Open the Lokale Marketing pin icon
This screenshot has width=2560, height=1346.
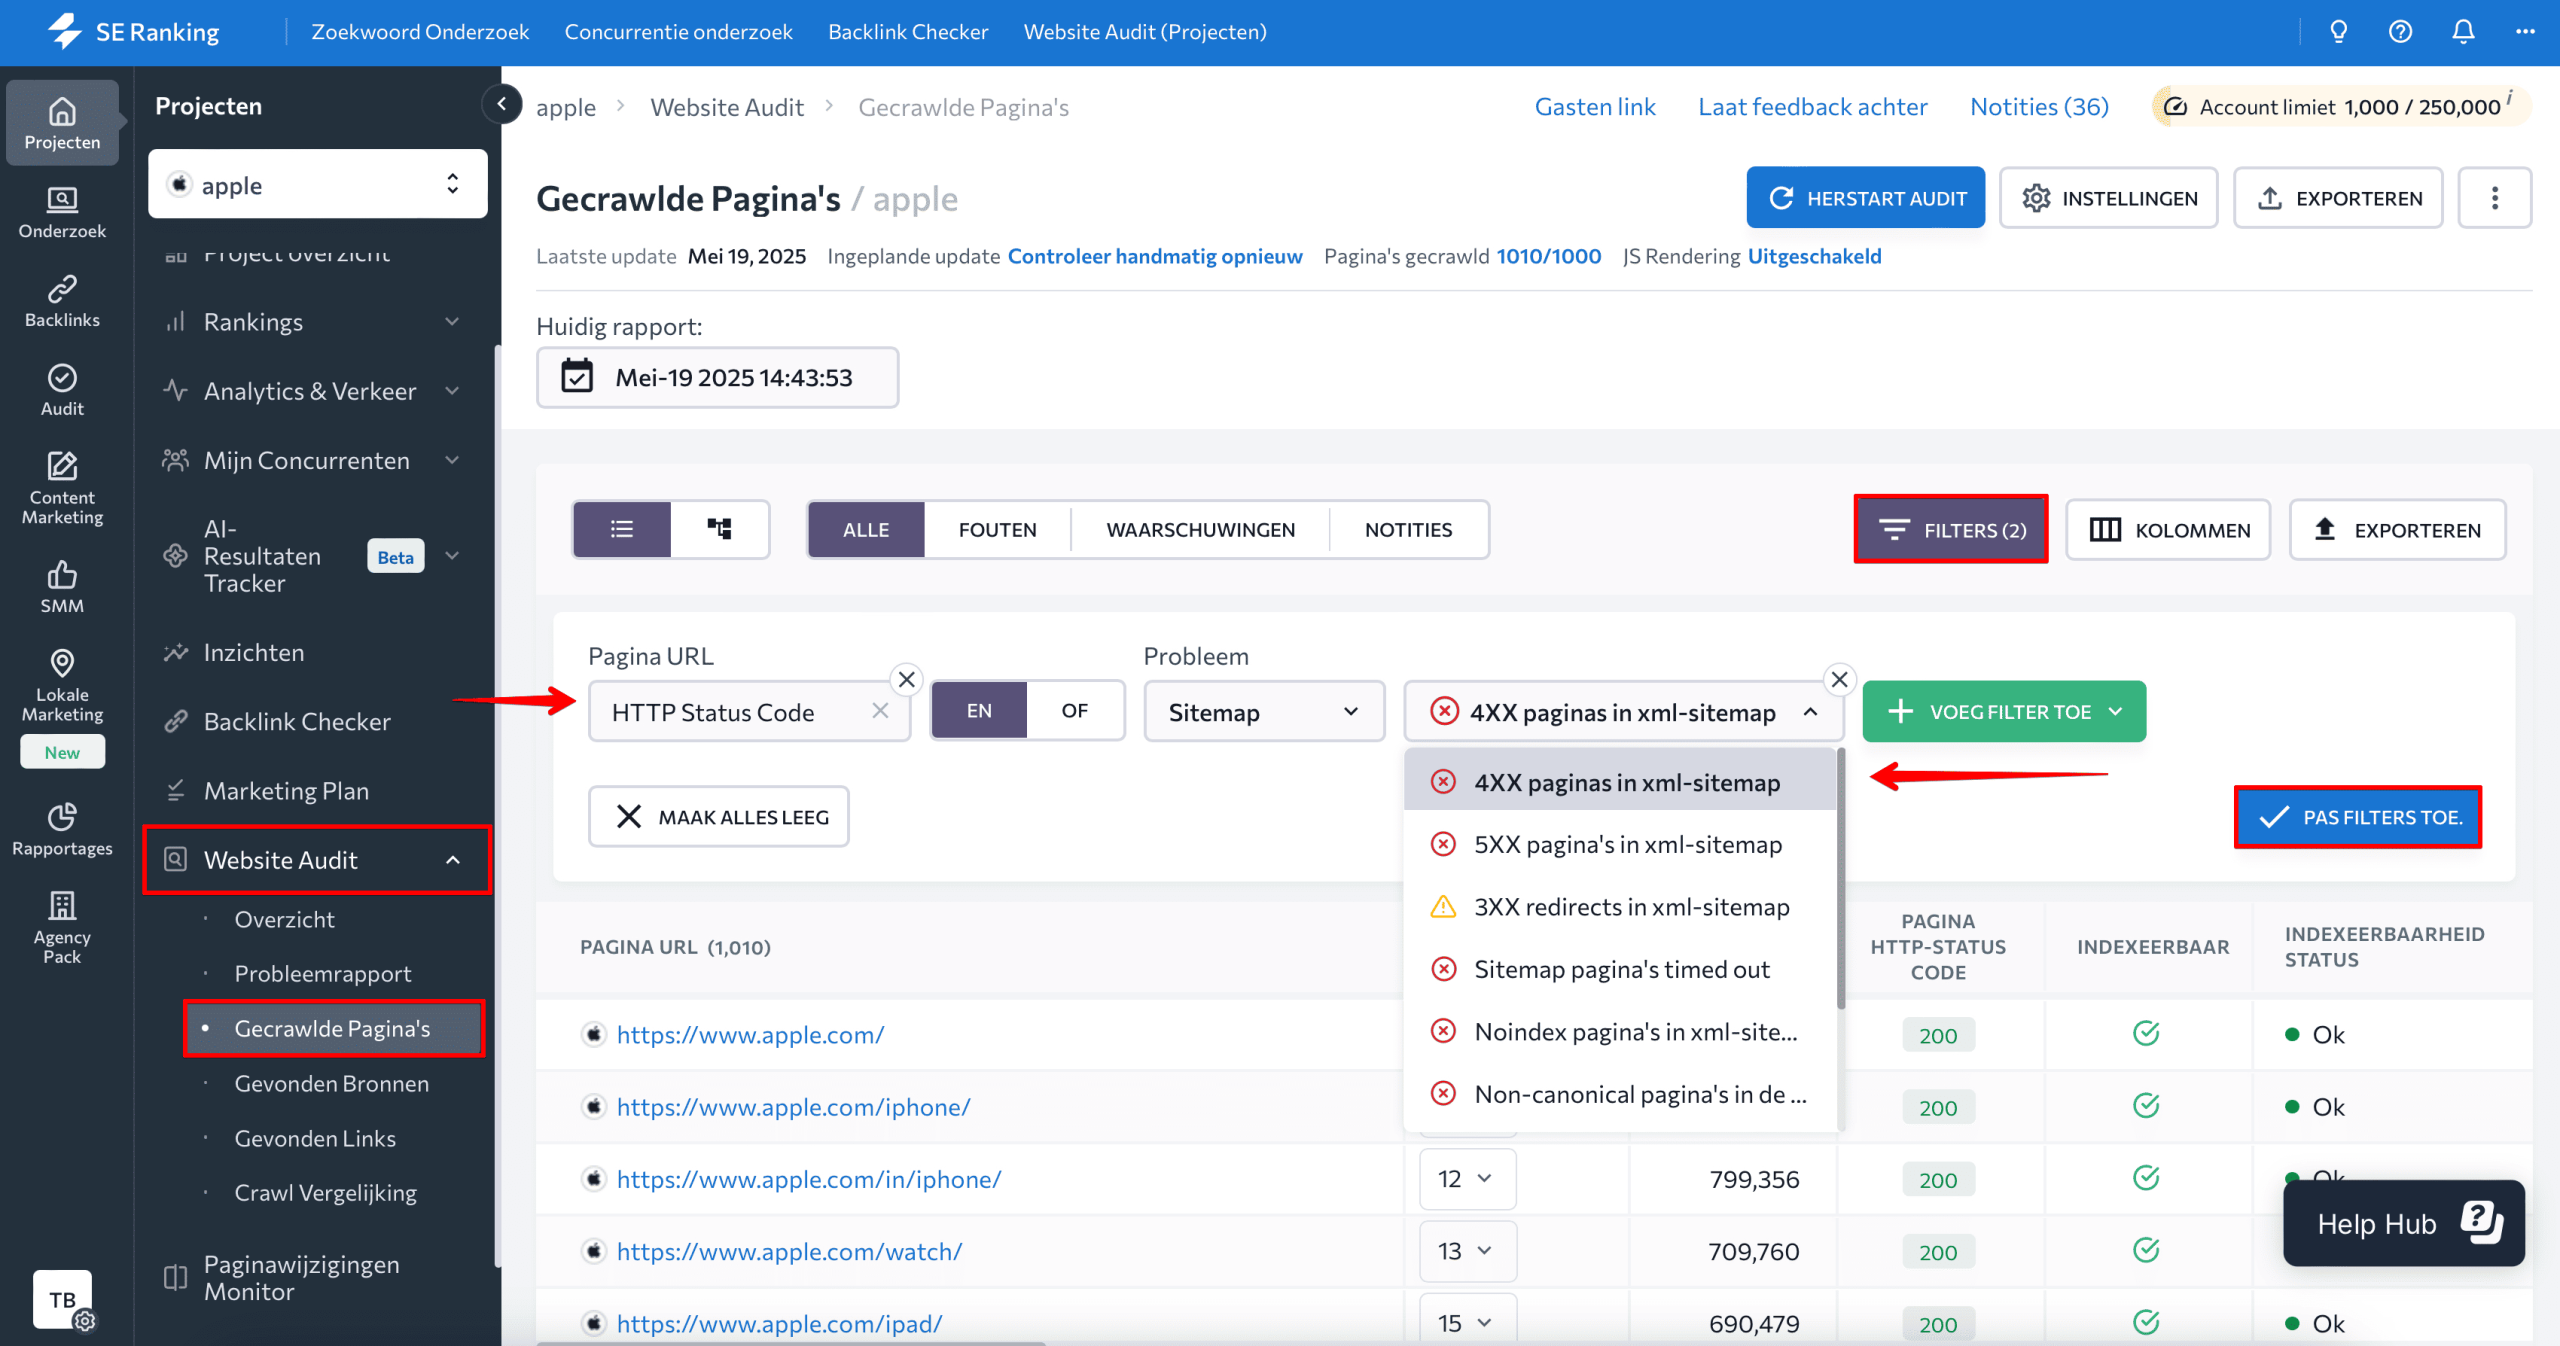(62, 685)
